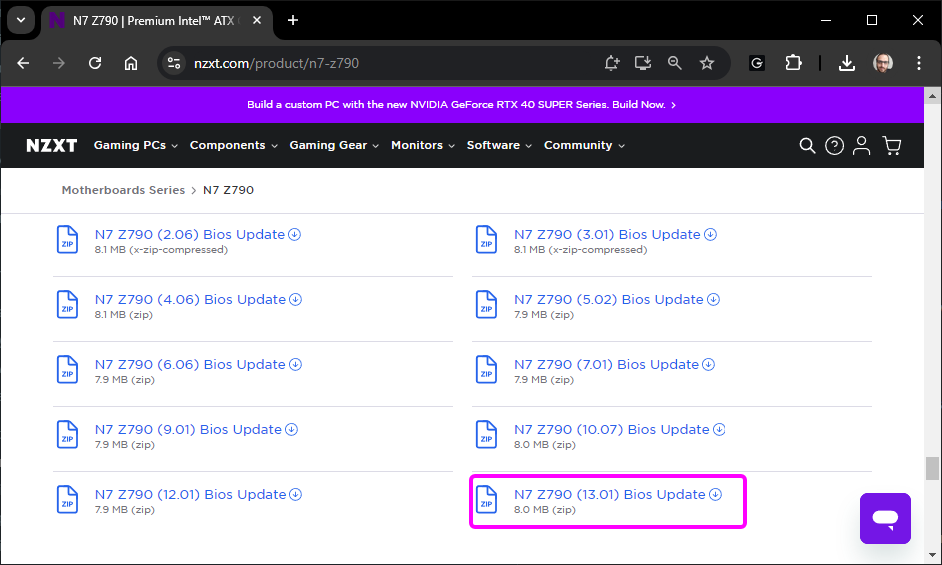Open browser downloads icon
This screenshot has height=565, width=942.
click(x=846, y=63)
